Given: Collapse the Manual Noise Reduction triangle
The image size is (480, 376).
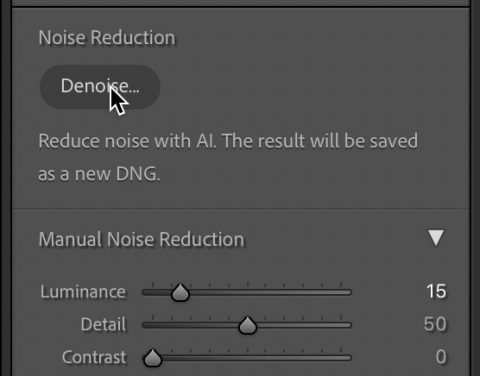Looking at the screenshot, I should click(436, 238).
